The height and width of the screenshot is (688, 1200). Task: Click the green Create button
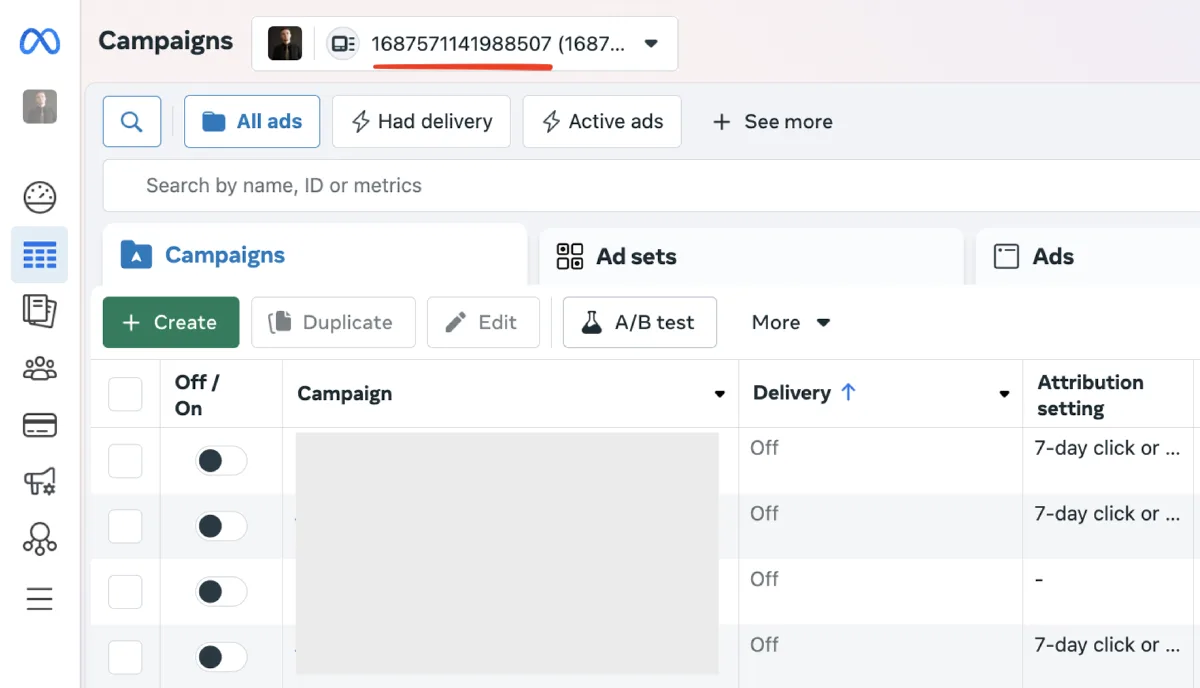[171, 322]
